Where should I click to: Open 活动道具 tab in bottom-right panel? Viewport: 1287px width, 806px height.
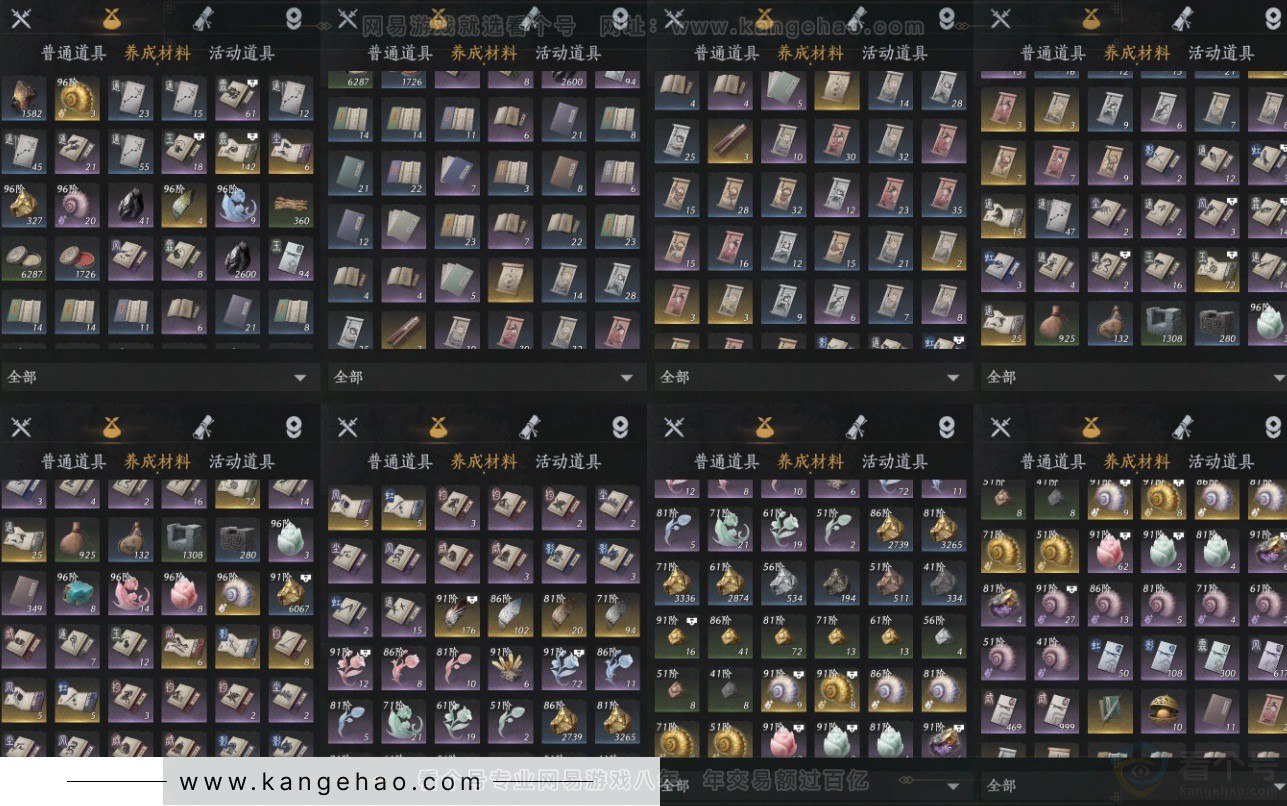pyautogui.click(x=1221, y=462)
